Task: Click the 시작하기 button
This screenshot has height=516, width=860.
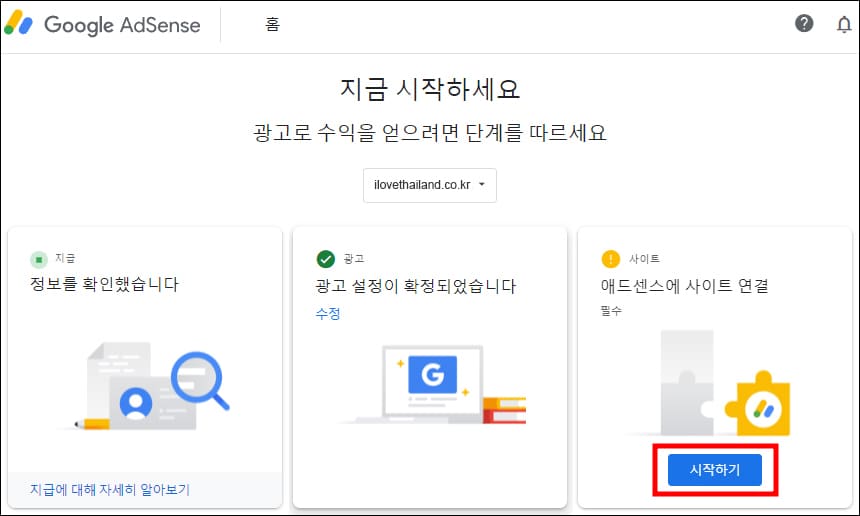Action: pos(715,470)
